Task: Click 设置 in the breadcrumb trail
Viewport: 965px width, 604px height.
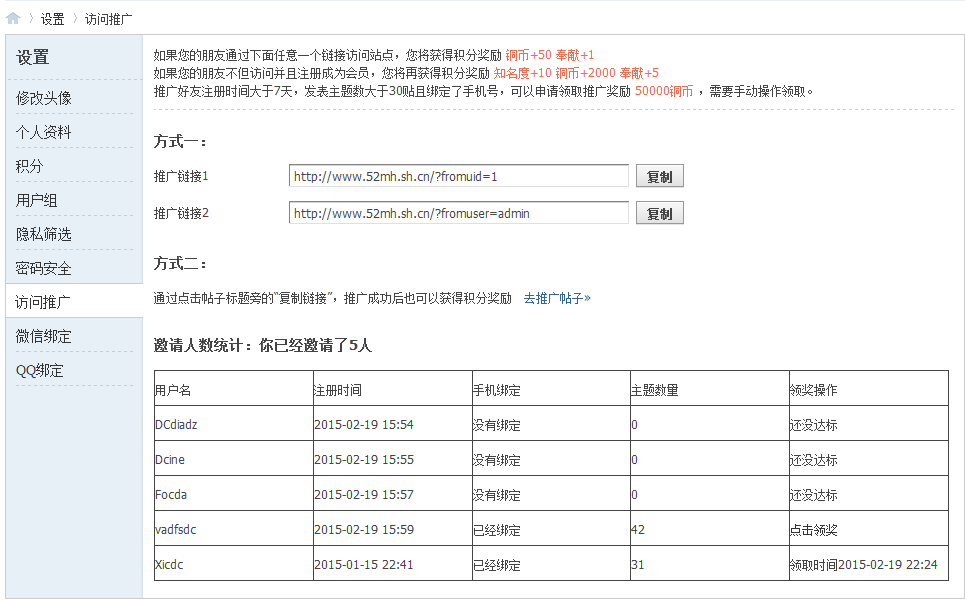Action: (x=50, y=18)
